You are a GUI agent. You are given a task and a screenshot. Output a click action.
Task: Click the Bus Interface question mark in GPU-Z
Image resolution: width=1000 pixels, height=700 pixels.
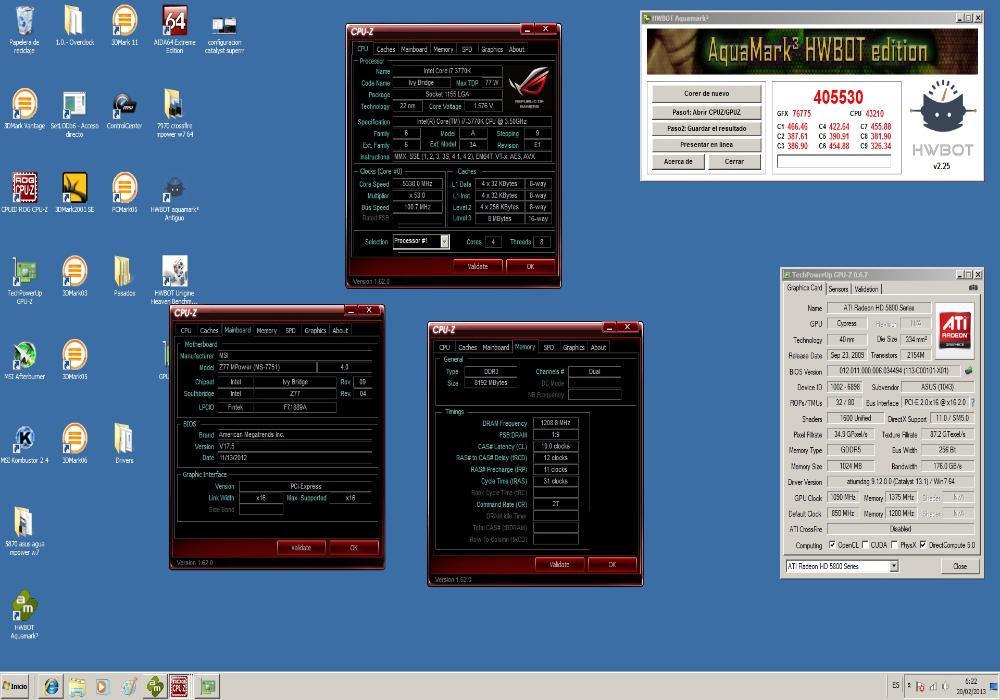tap(972, 402)
